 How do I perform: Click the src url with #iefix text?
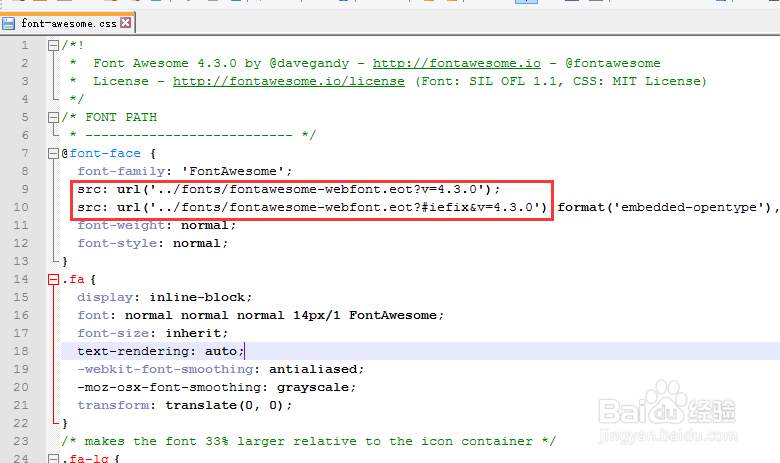pos(312,207)
